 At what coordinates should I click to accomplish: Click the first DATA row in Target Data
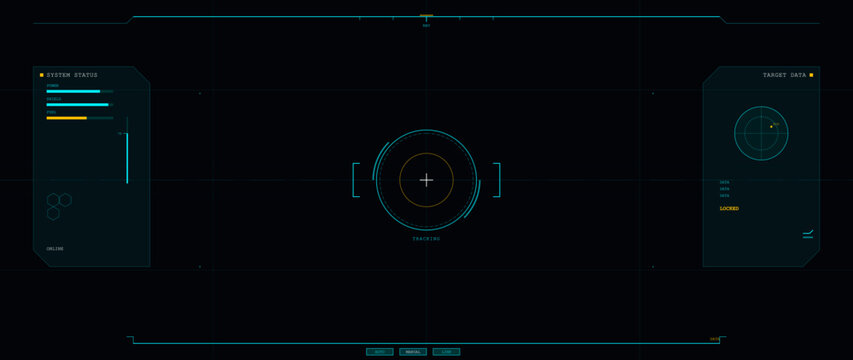coord(724,182)
